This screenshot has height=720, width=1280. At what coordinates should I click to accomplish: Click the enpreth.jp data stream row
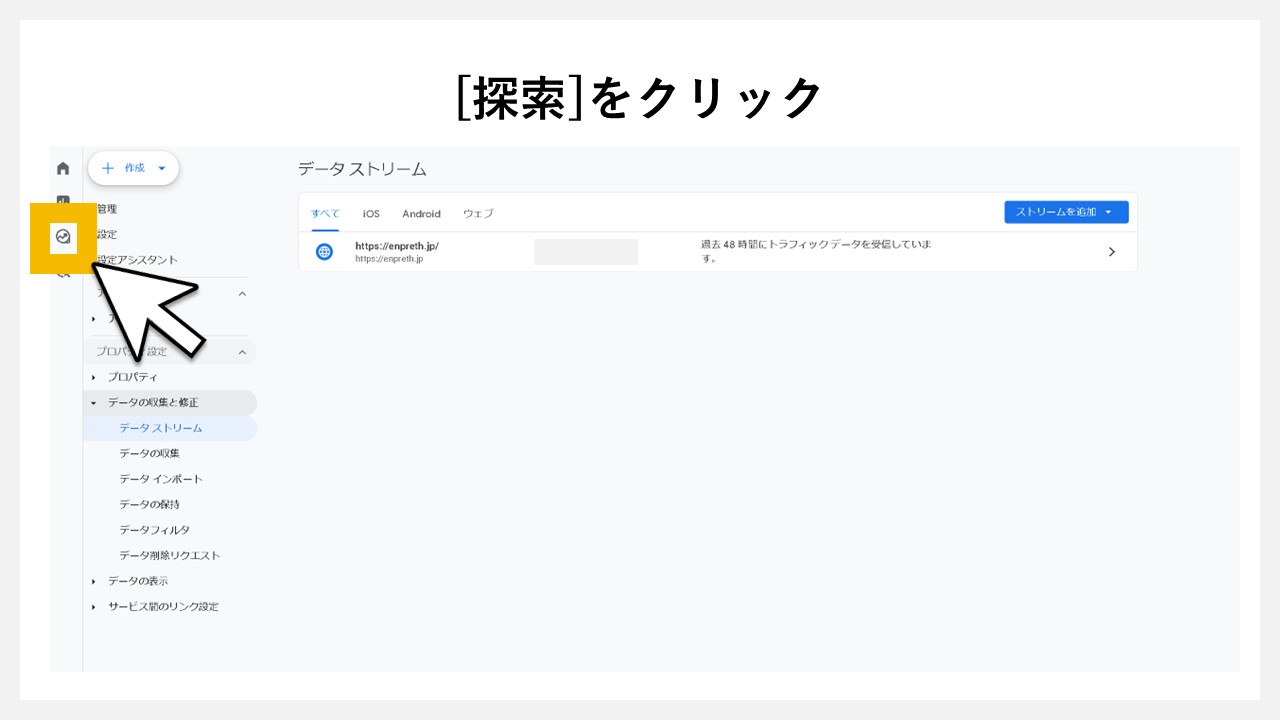pos(700,251)
